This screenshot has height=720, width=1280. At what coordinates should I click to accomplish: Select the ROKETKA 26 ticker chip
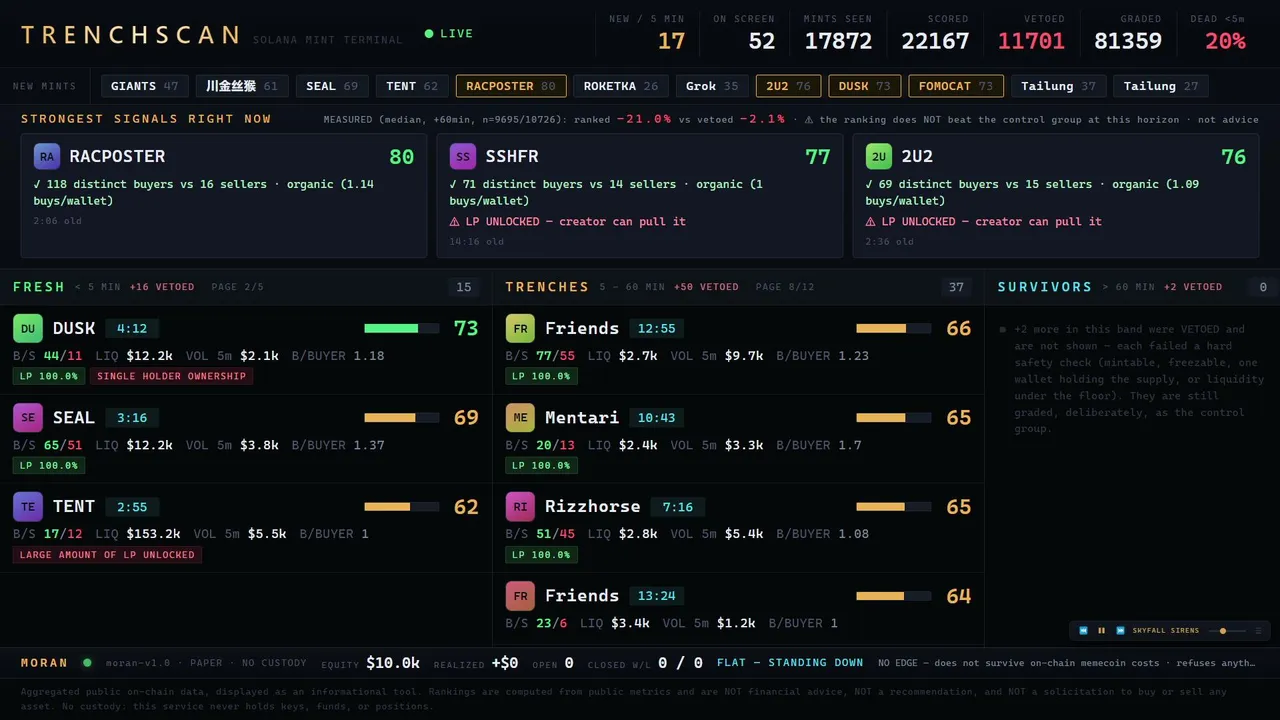pyautogui.click(x=621, y=86)
